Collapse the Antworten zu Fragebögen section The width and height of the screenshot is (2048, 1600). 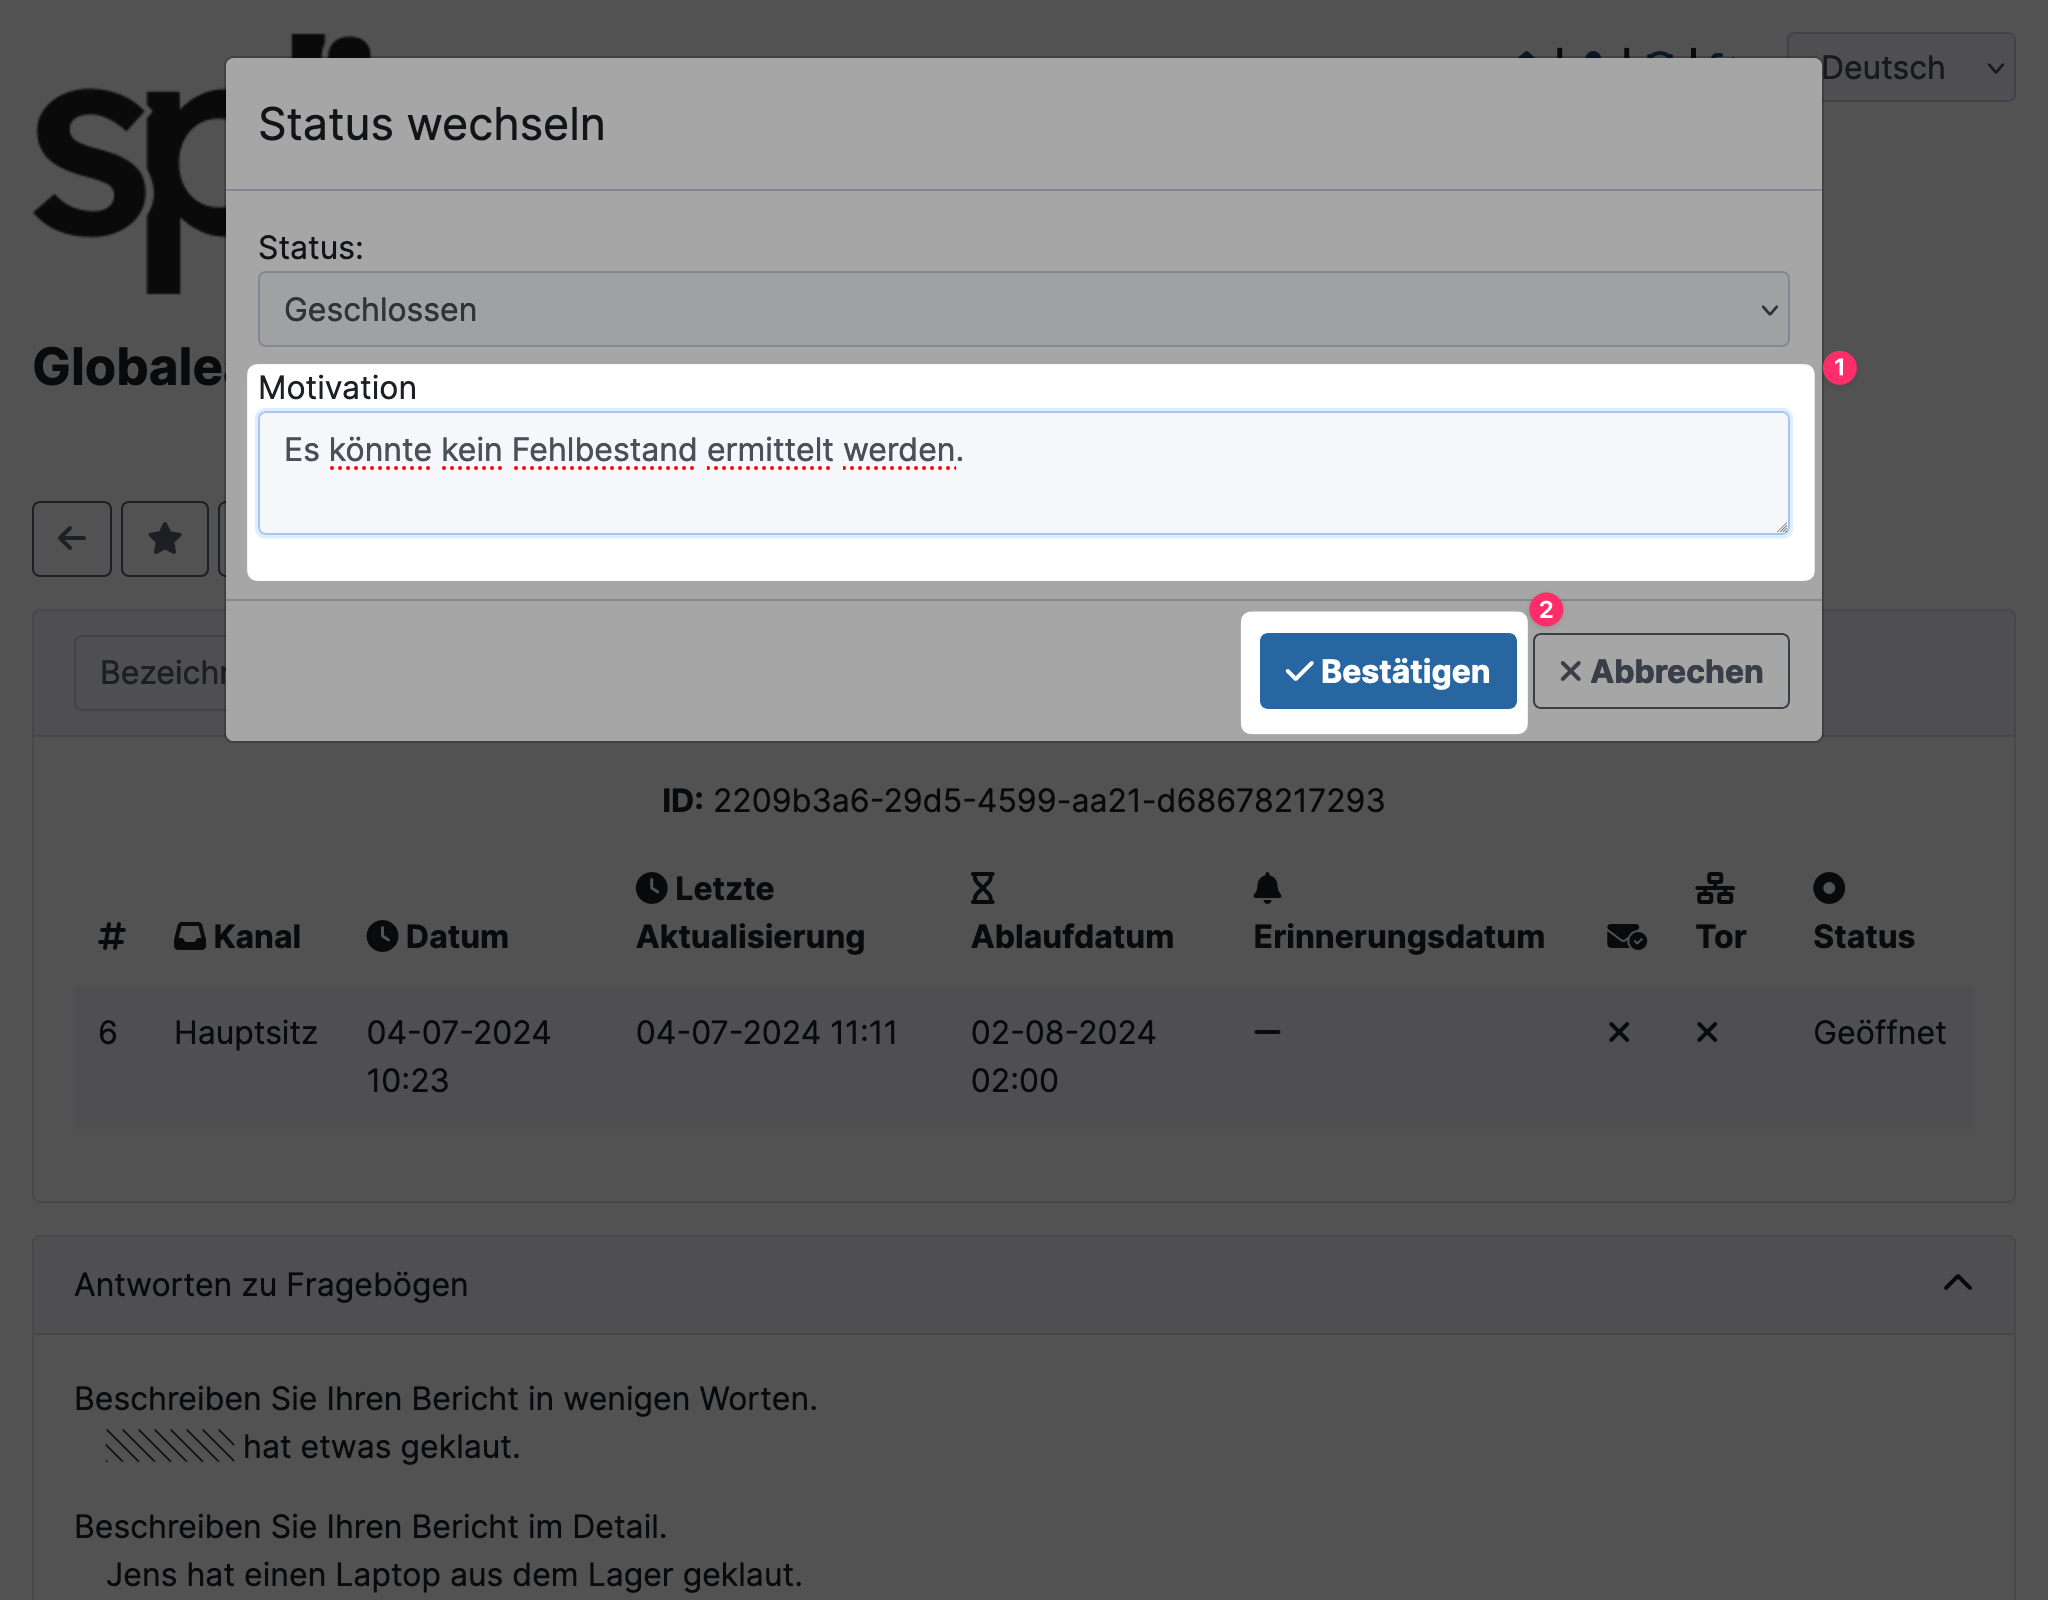coord(1957,1283)
